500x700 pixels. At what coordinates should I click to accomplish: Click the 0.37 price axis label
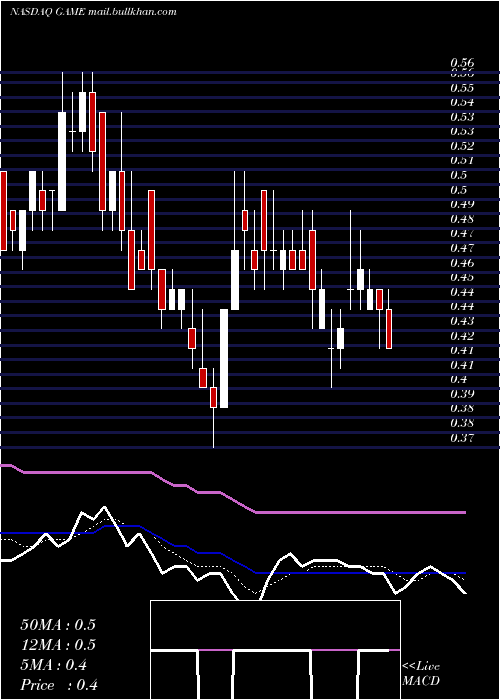coord(462,438)
